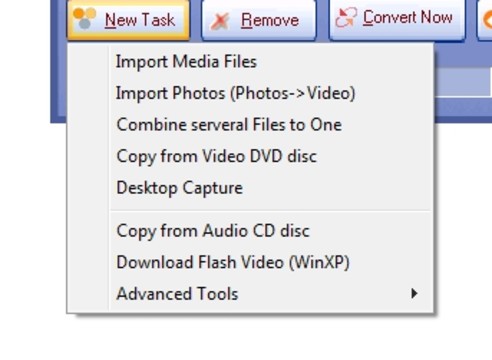Click the partially visible orange icon at right edge
The width and height of the screenshot is (492, 360).
488,20
